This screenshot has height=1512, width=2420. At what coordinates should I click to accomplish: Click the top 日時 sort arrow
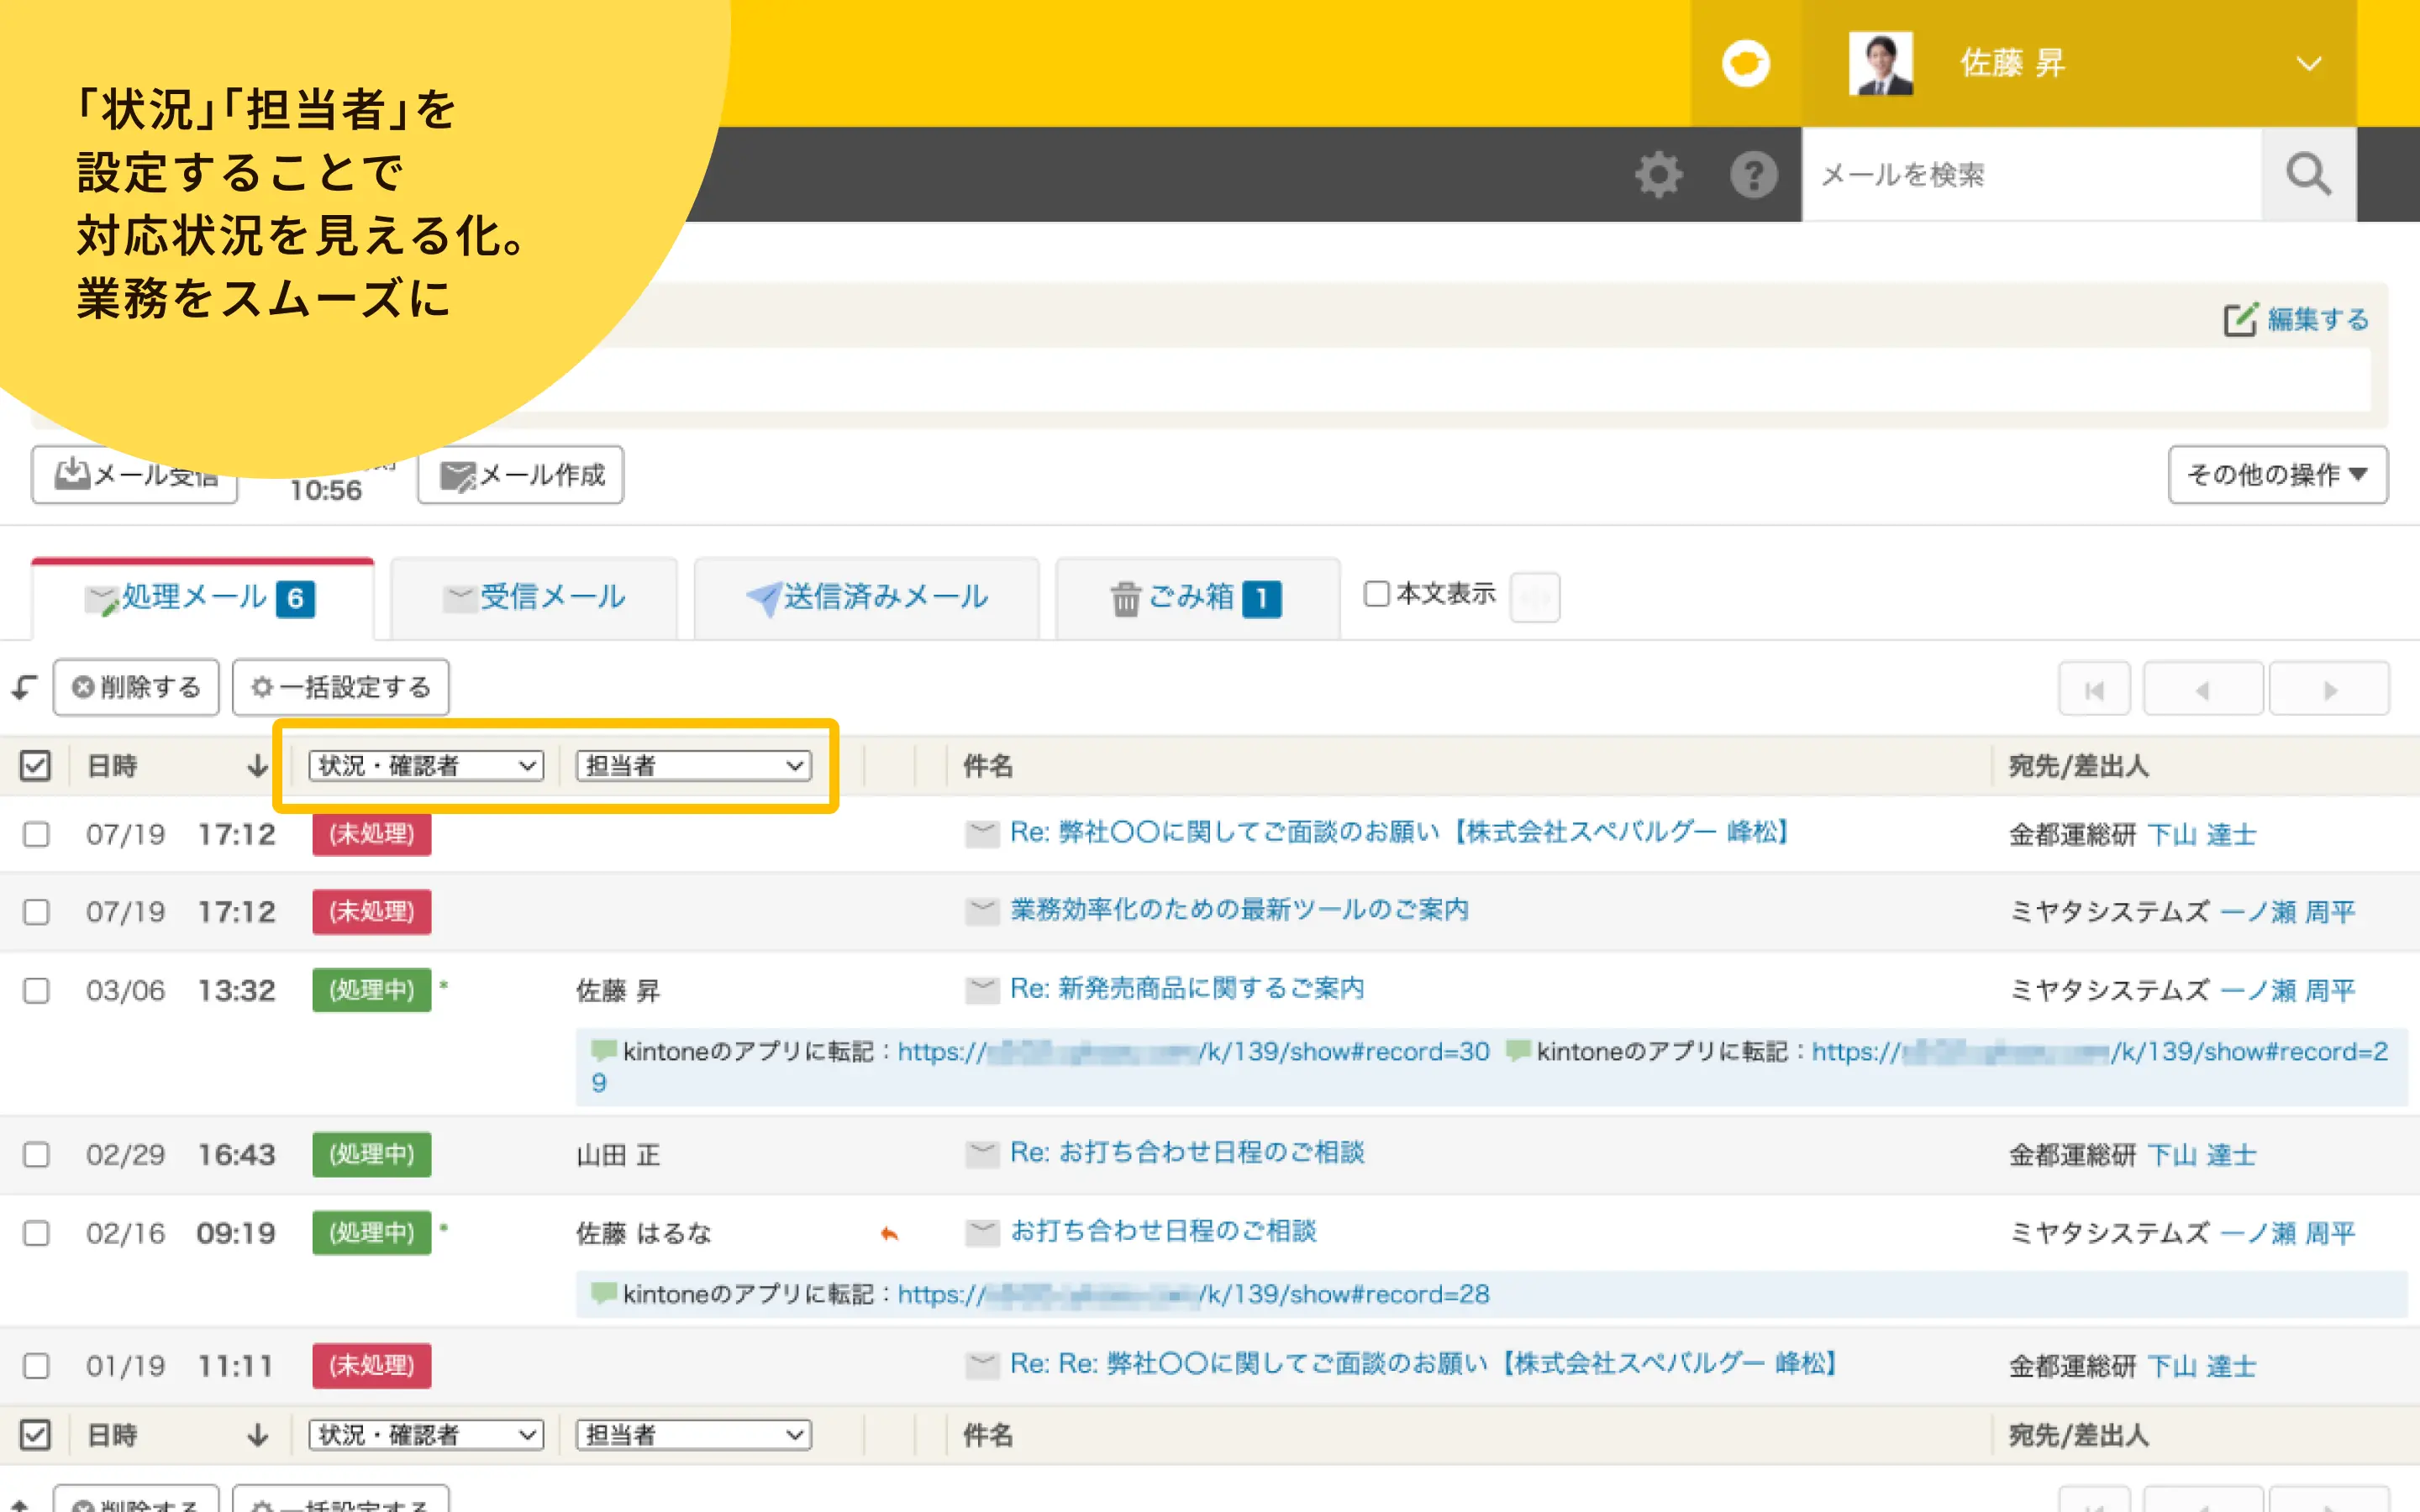coord(258,766)
